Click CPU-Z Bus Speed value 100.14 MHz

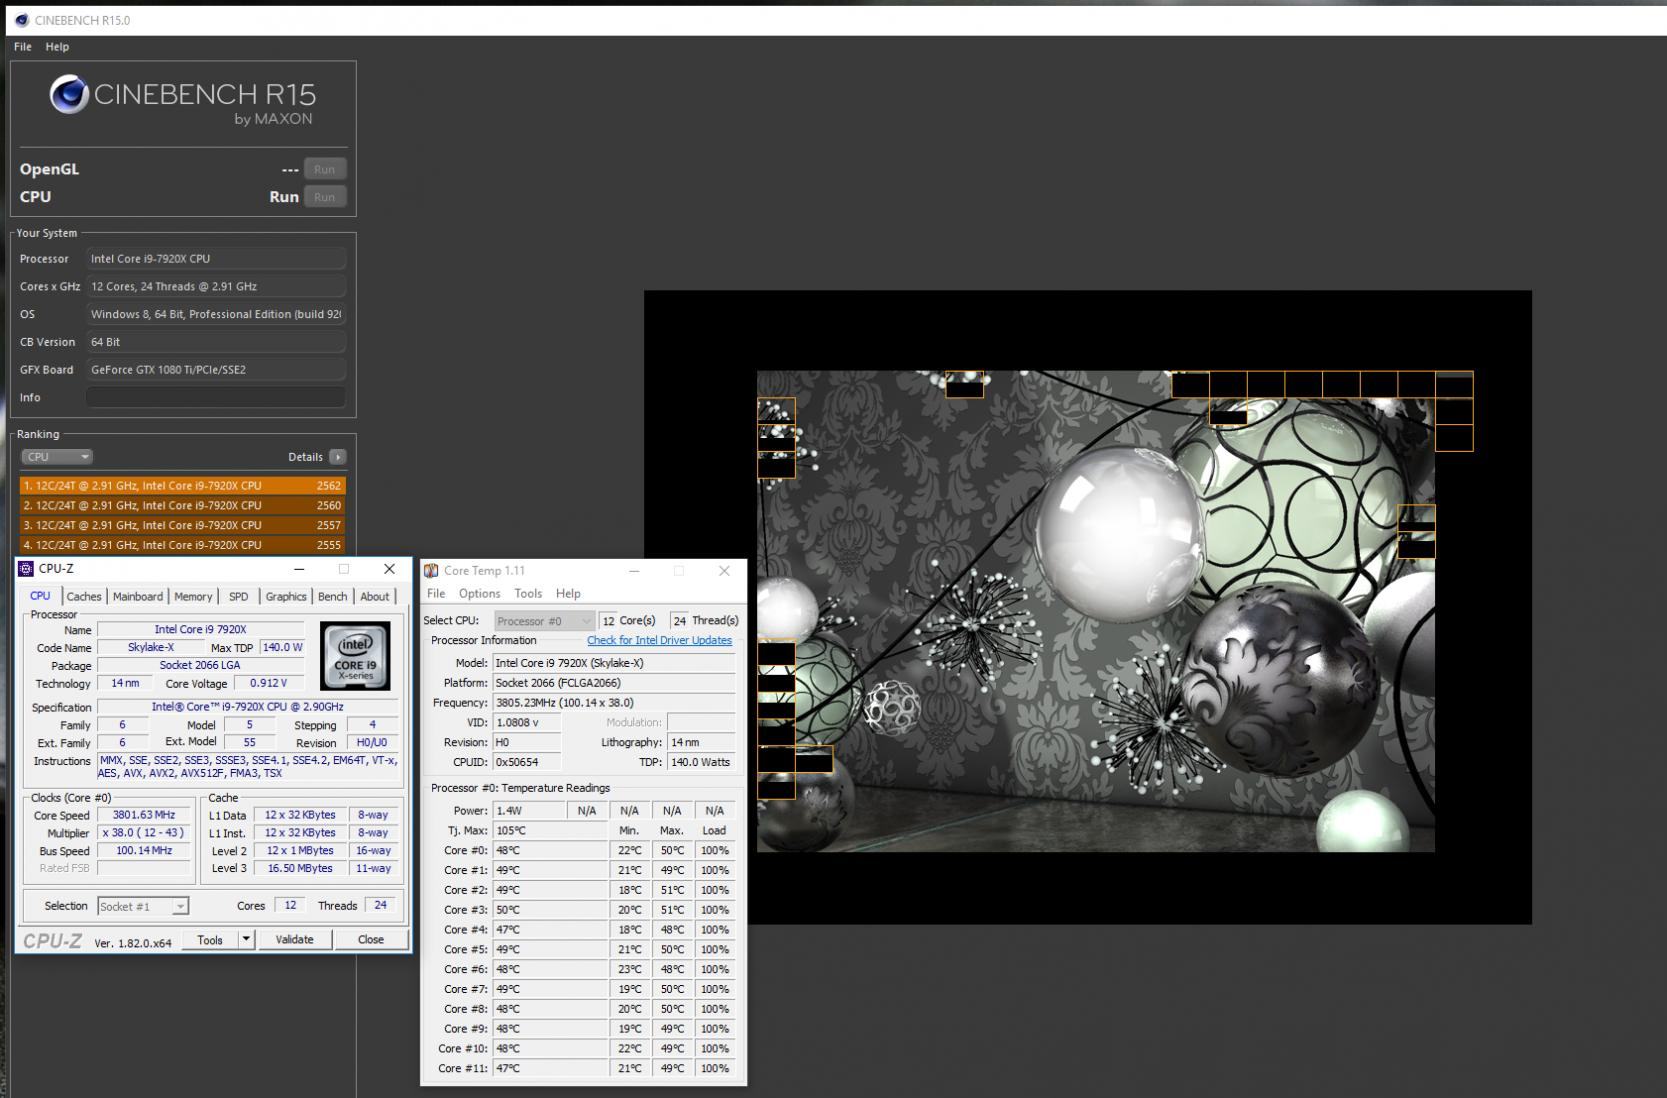[144, 851]
